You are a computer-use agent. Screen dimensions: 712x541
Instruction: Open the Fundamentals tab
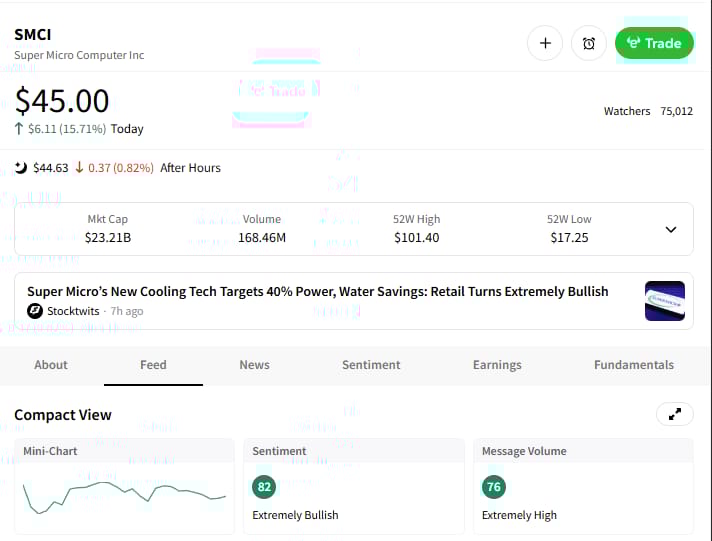634,365
